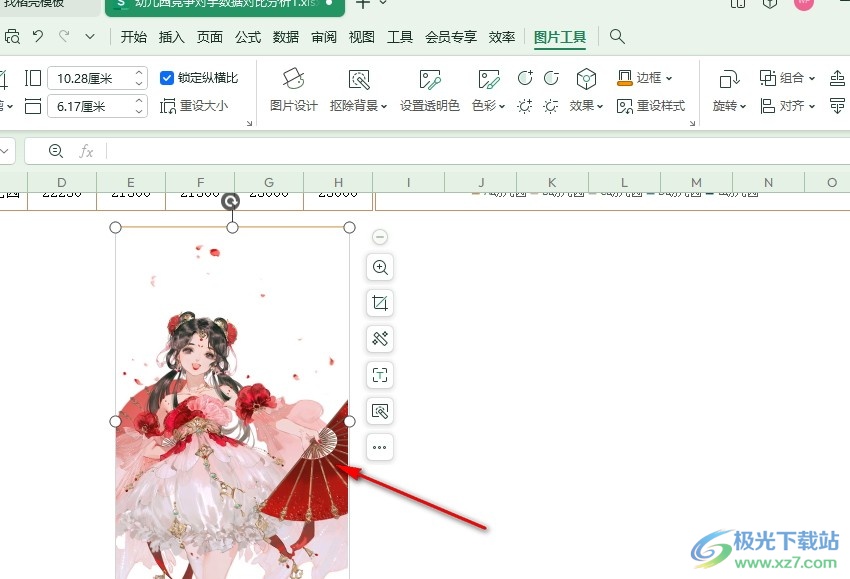Open the print preview icon in the quick toolbar
The width and height of the screenshot is (850, 579).
click(12, 36)
